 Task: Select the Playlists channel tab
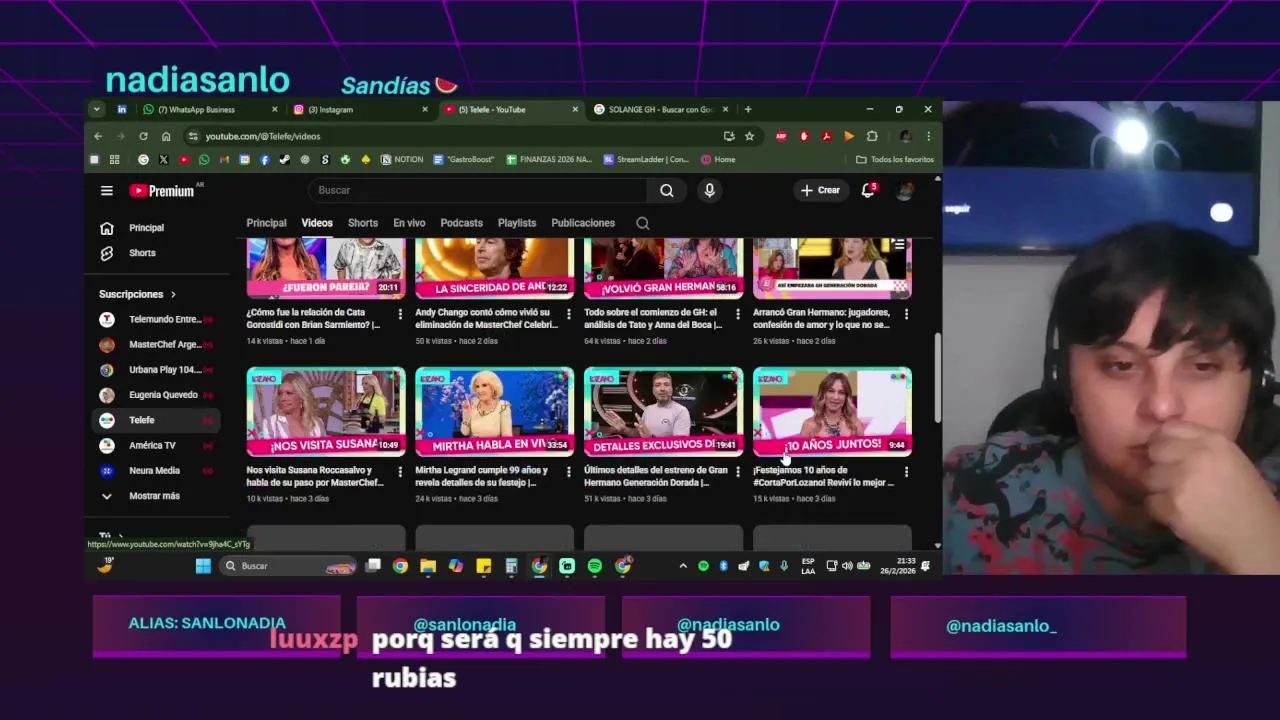[x=517, y=223]
